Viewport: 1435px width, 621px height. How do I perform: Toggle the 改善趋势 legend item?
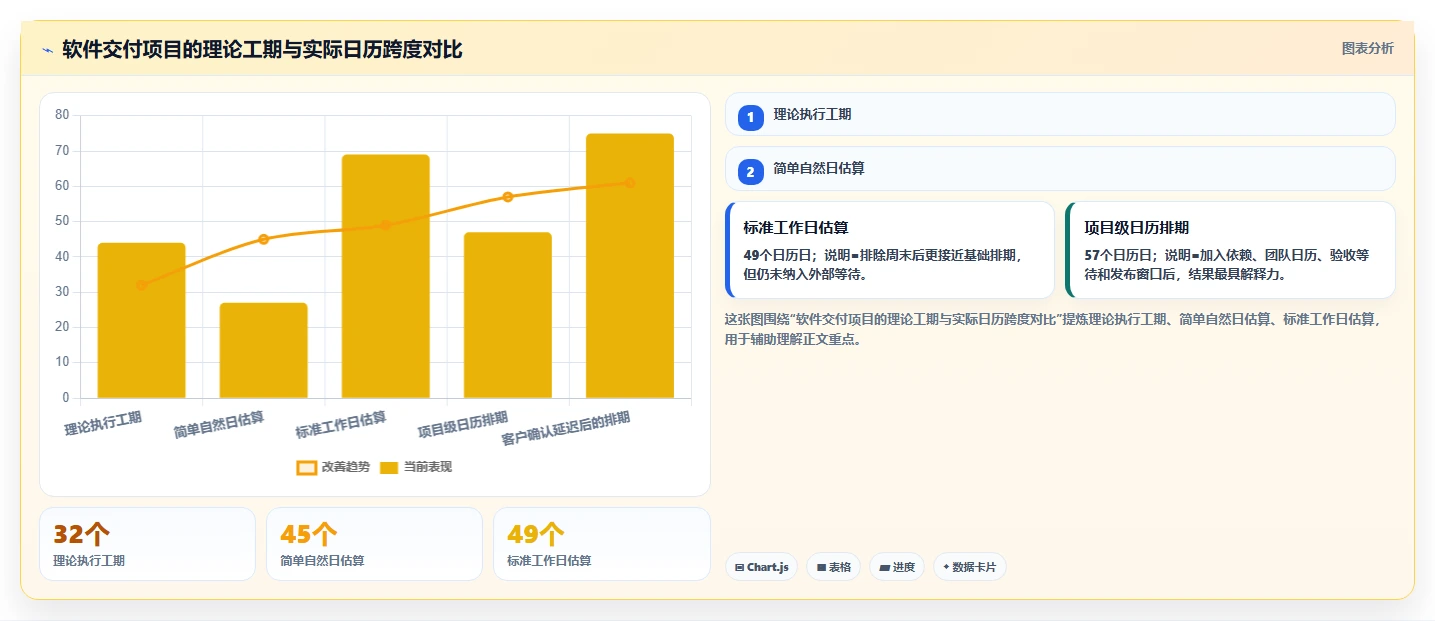[x=334, y=467]
